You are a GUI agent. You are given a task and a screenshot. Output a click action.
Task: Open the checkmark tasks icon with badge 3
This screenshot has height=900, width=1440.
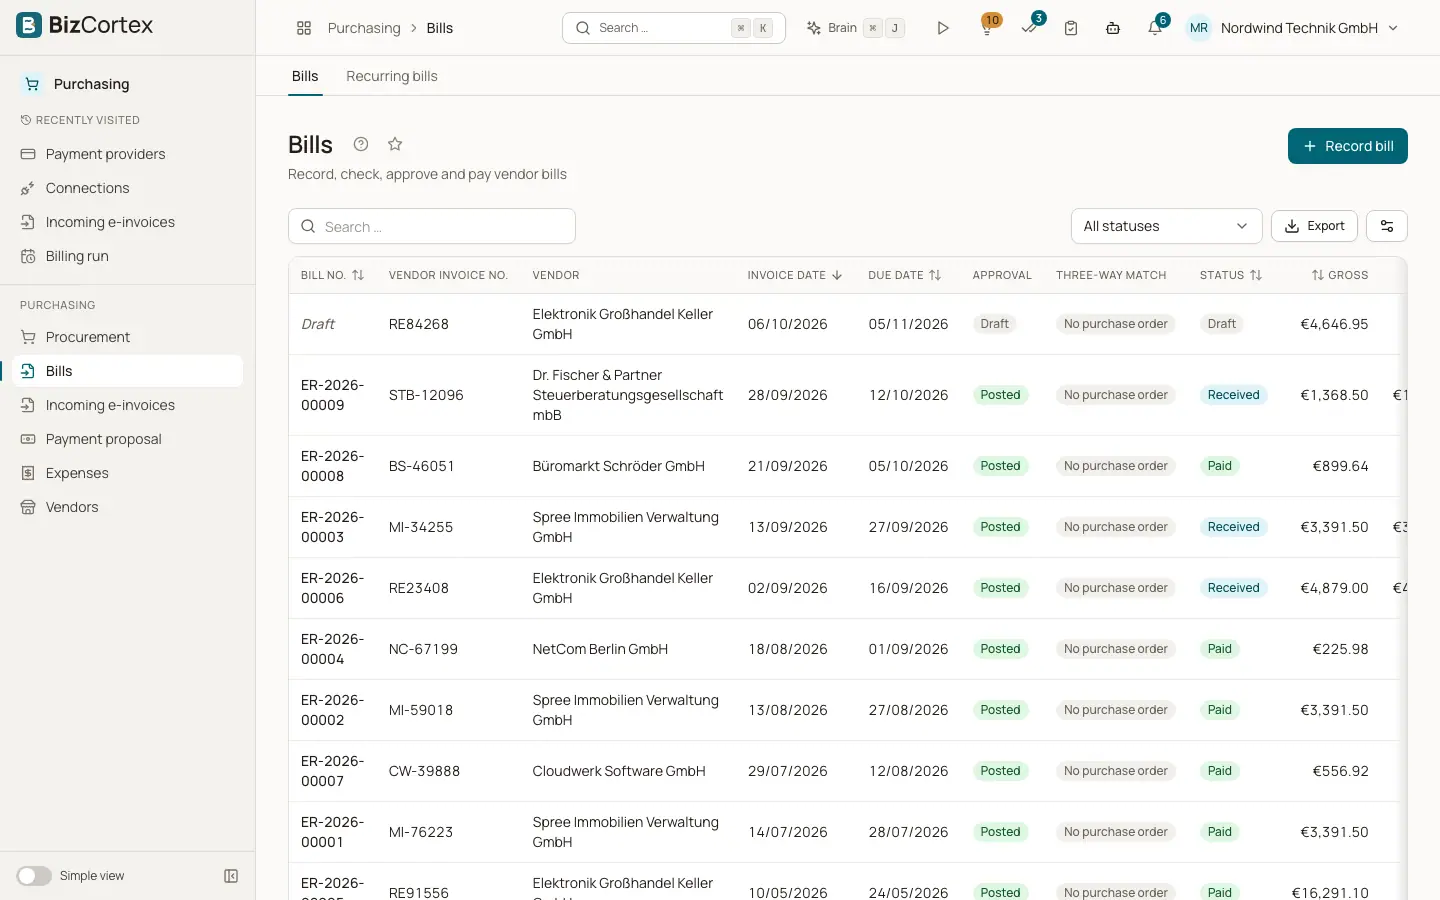[1029, 28]
